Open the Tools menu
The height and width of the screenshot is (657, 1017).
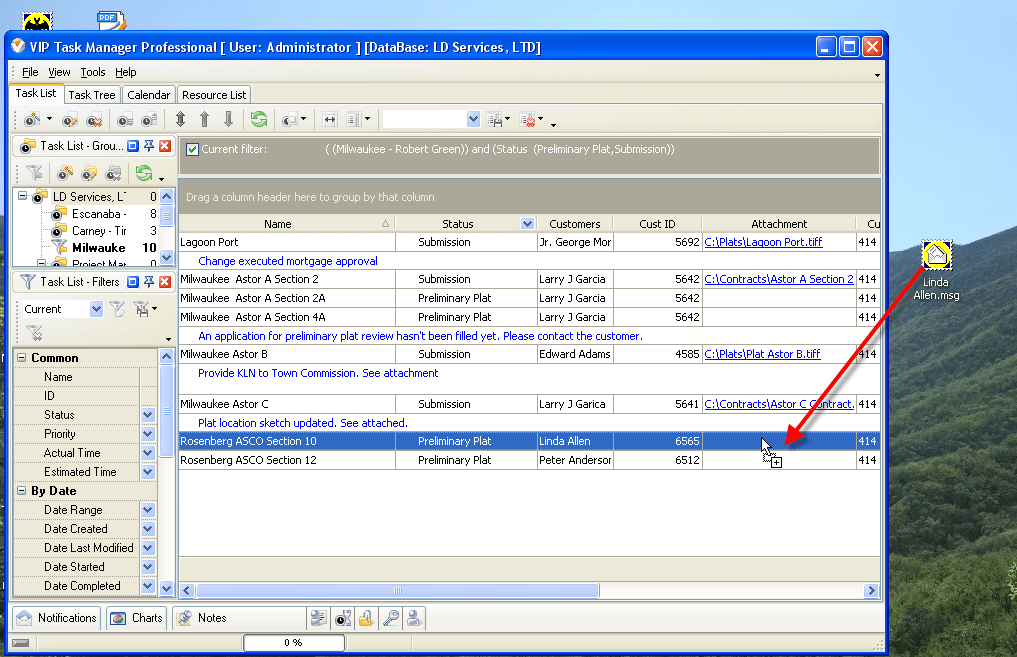pos(93,71)
